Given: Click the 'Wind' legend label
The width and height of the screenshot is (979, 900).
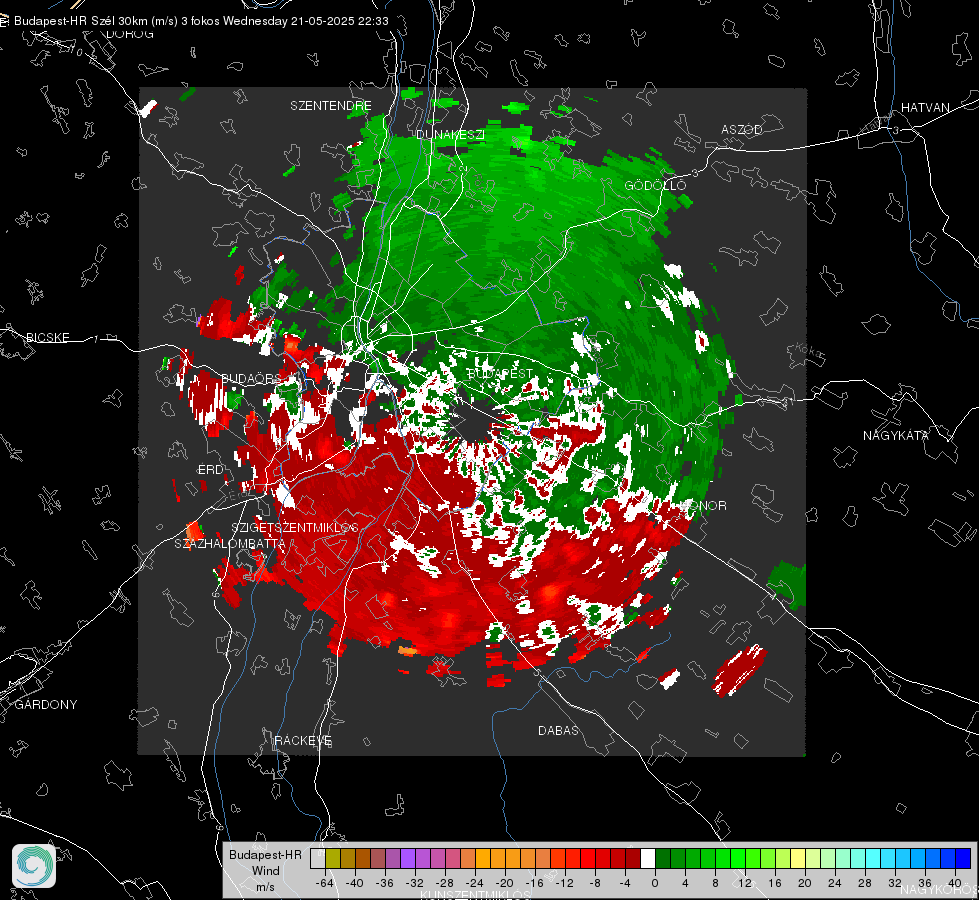Looking at the screenshot, I should pyautogui.click(x=265, y=871).
